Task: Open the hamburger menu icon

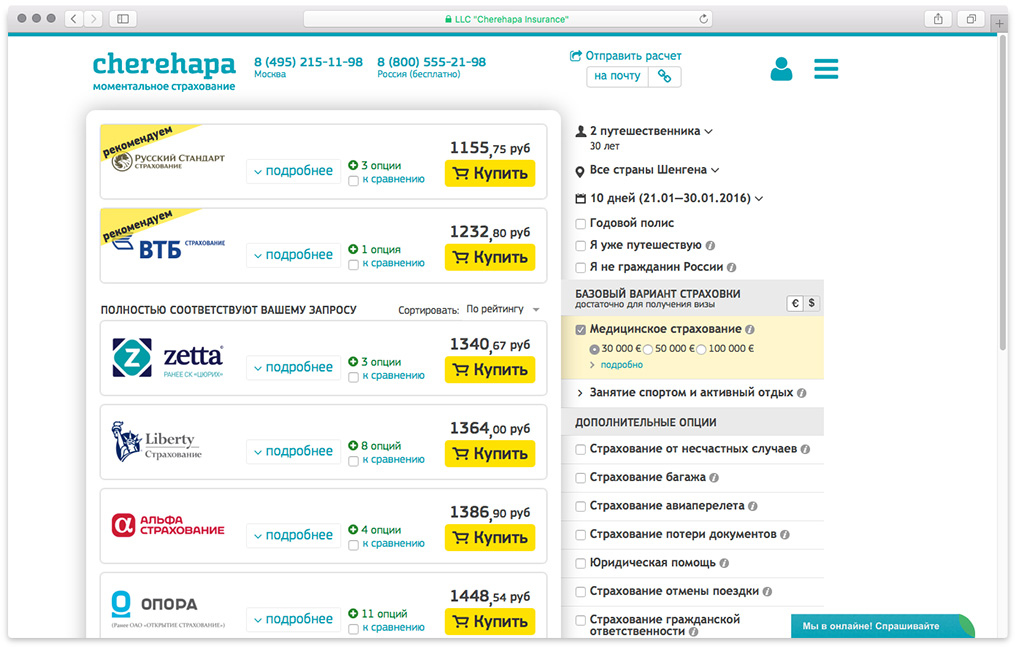Action: [826, 69]
